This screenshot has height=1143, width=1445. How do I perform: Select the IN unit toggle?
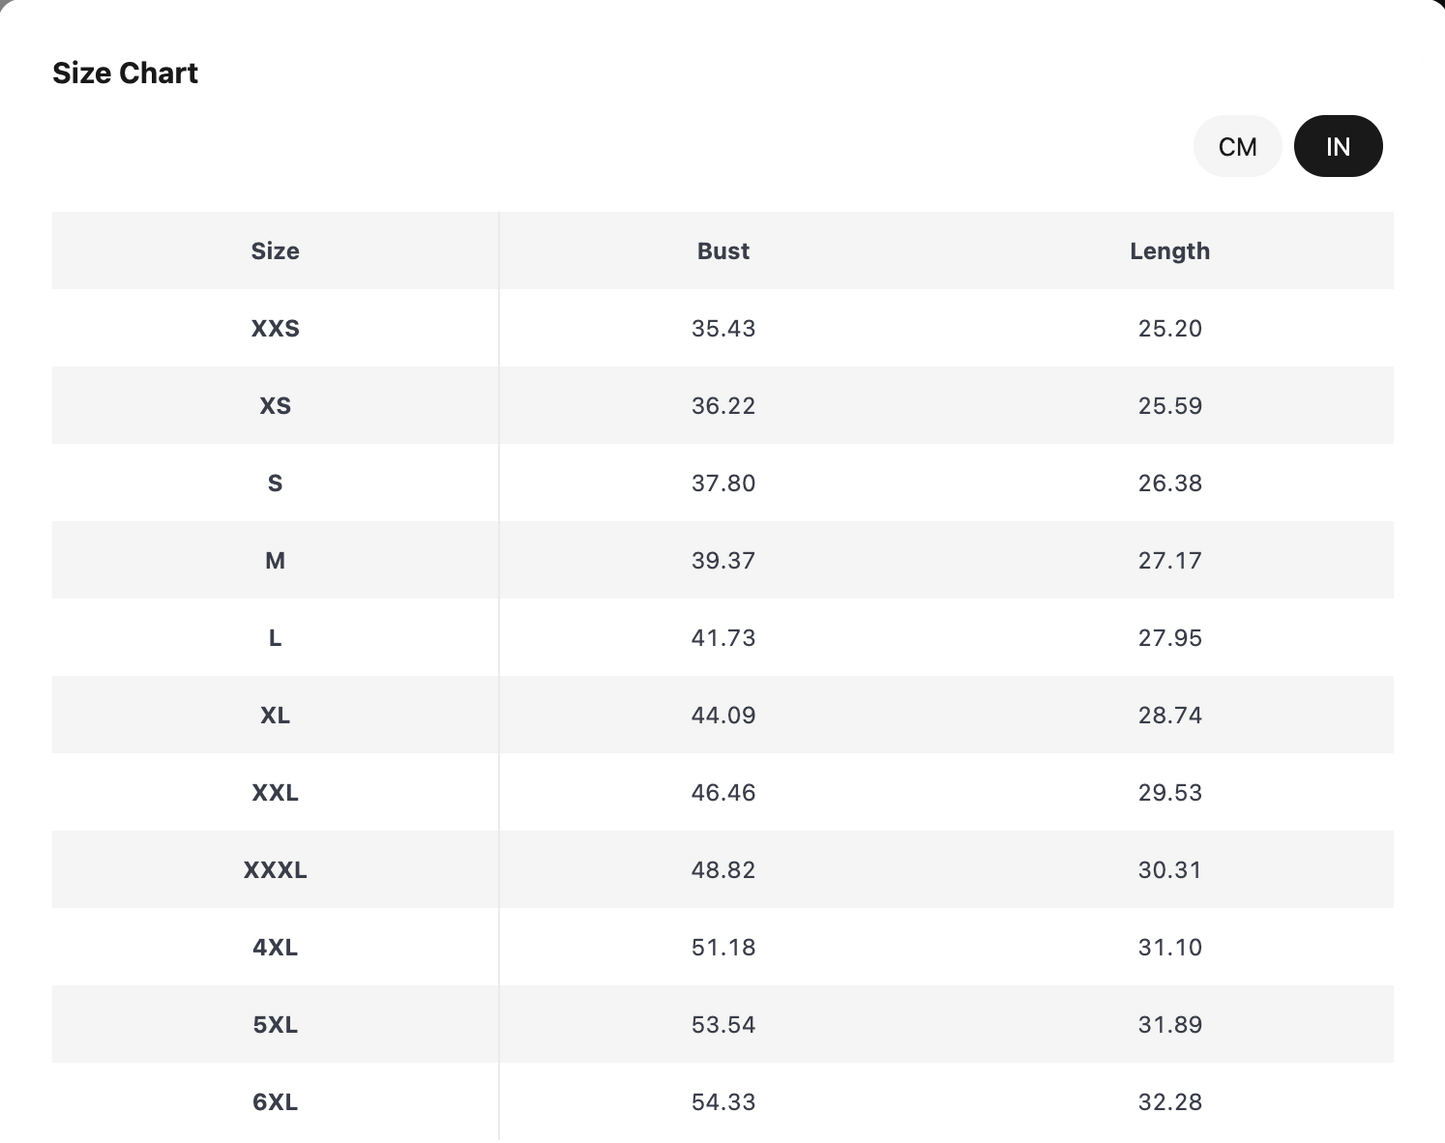1338,147
